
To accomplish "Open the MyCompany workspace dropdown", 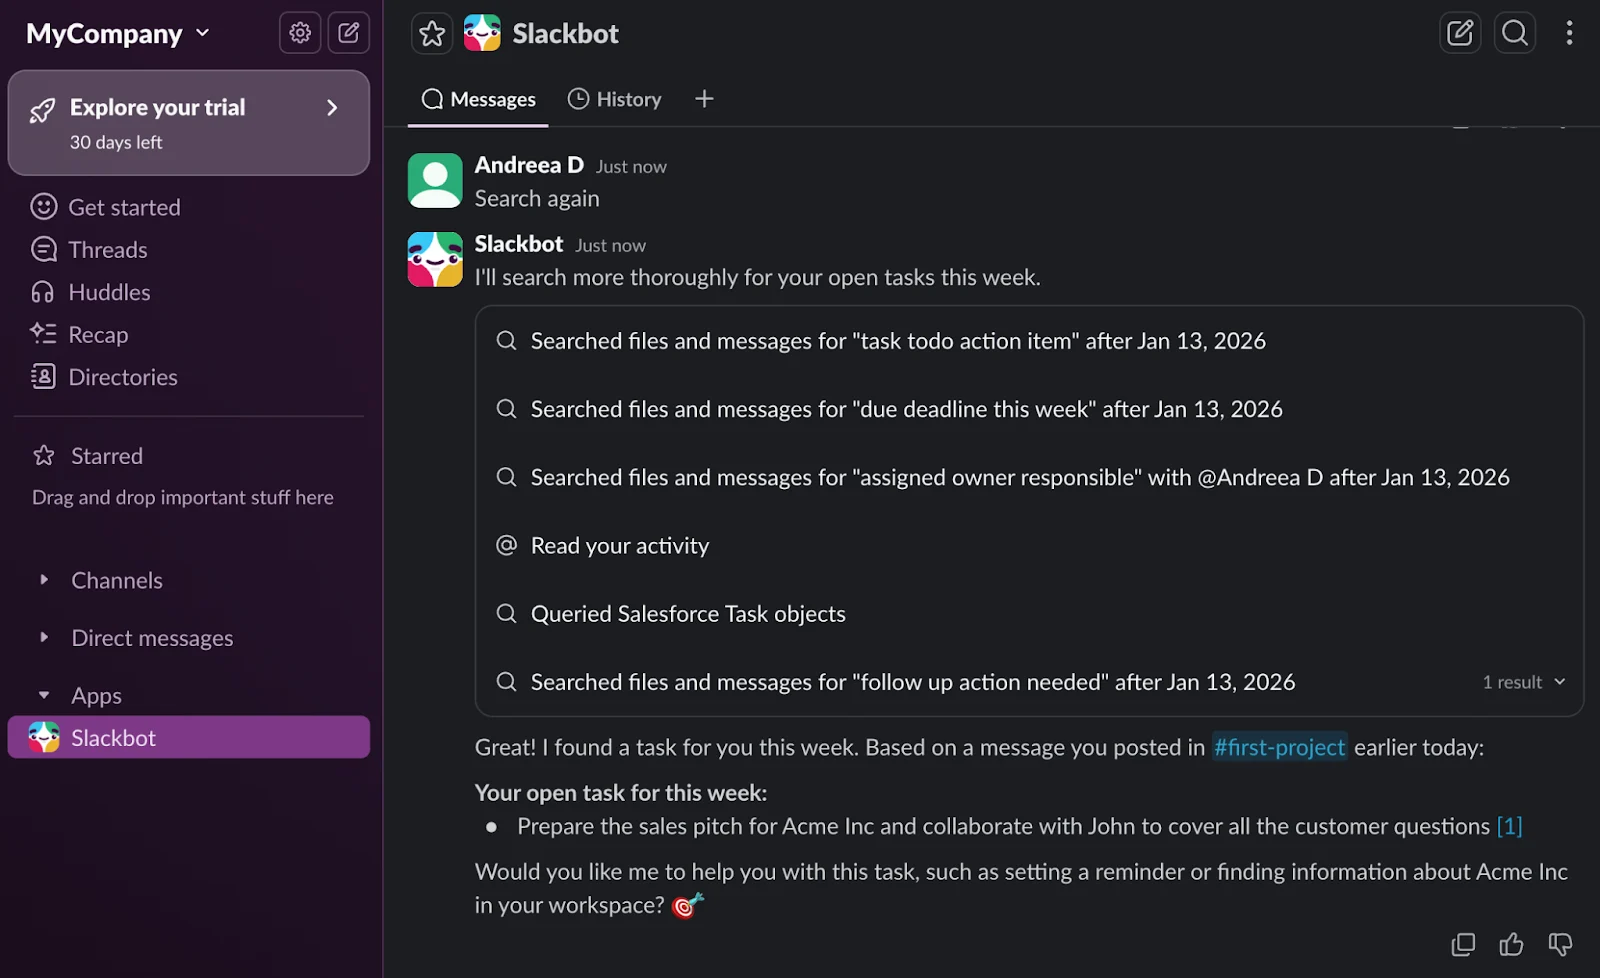I will (x=118, y=34).
